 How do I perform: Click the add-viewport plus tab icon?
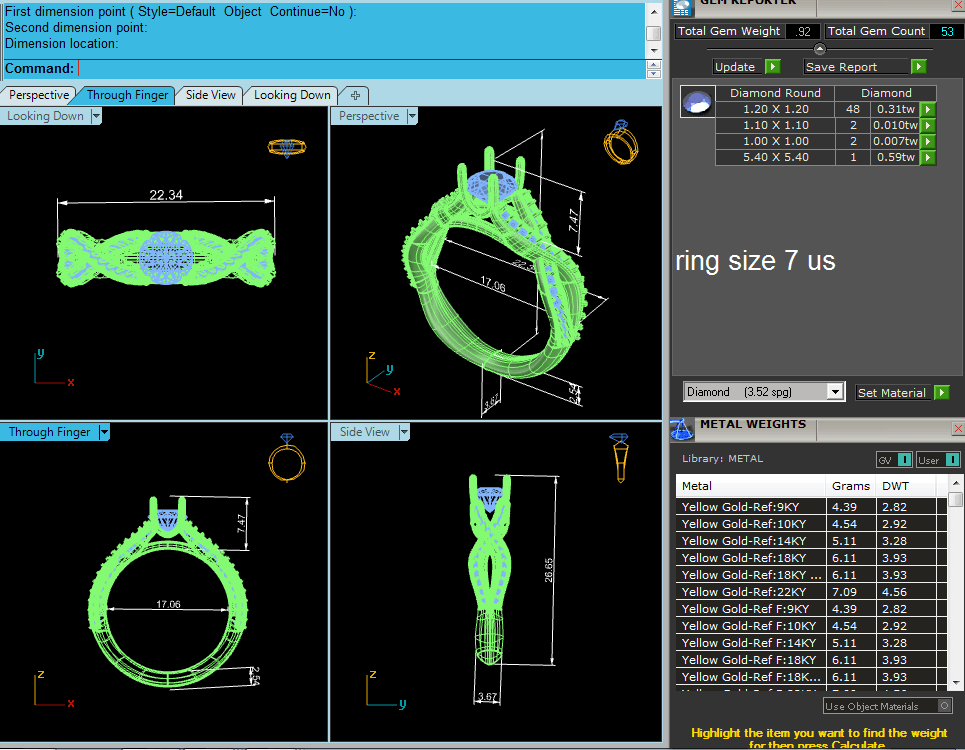pos(354,95)
